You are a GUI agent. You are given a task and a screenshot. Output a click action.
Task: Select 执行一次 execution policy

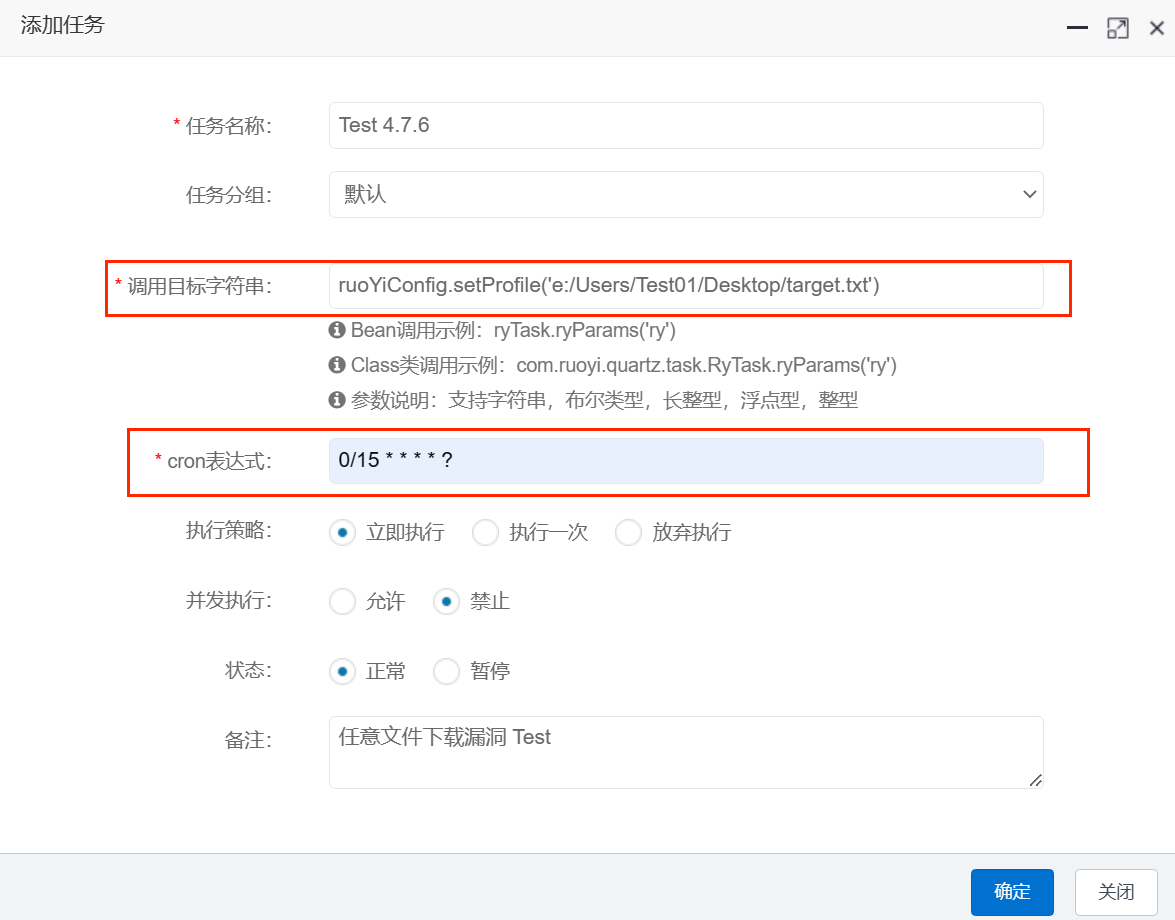[486, 533]
